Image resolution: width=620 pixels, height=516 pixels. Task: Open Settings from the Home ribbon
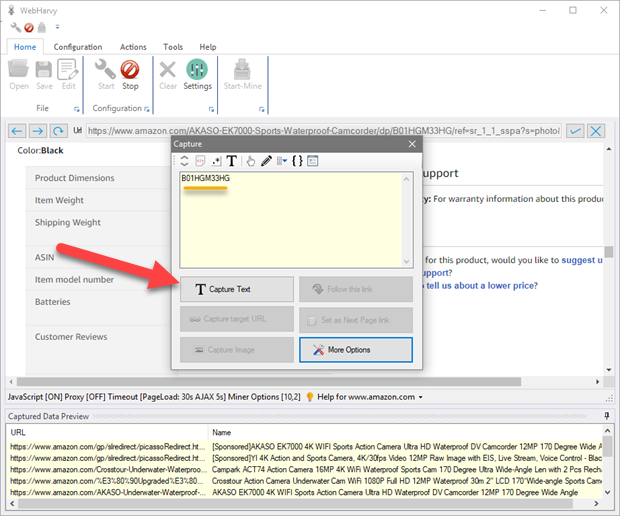coord(197,74)
